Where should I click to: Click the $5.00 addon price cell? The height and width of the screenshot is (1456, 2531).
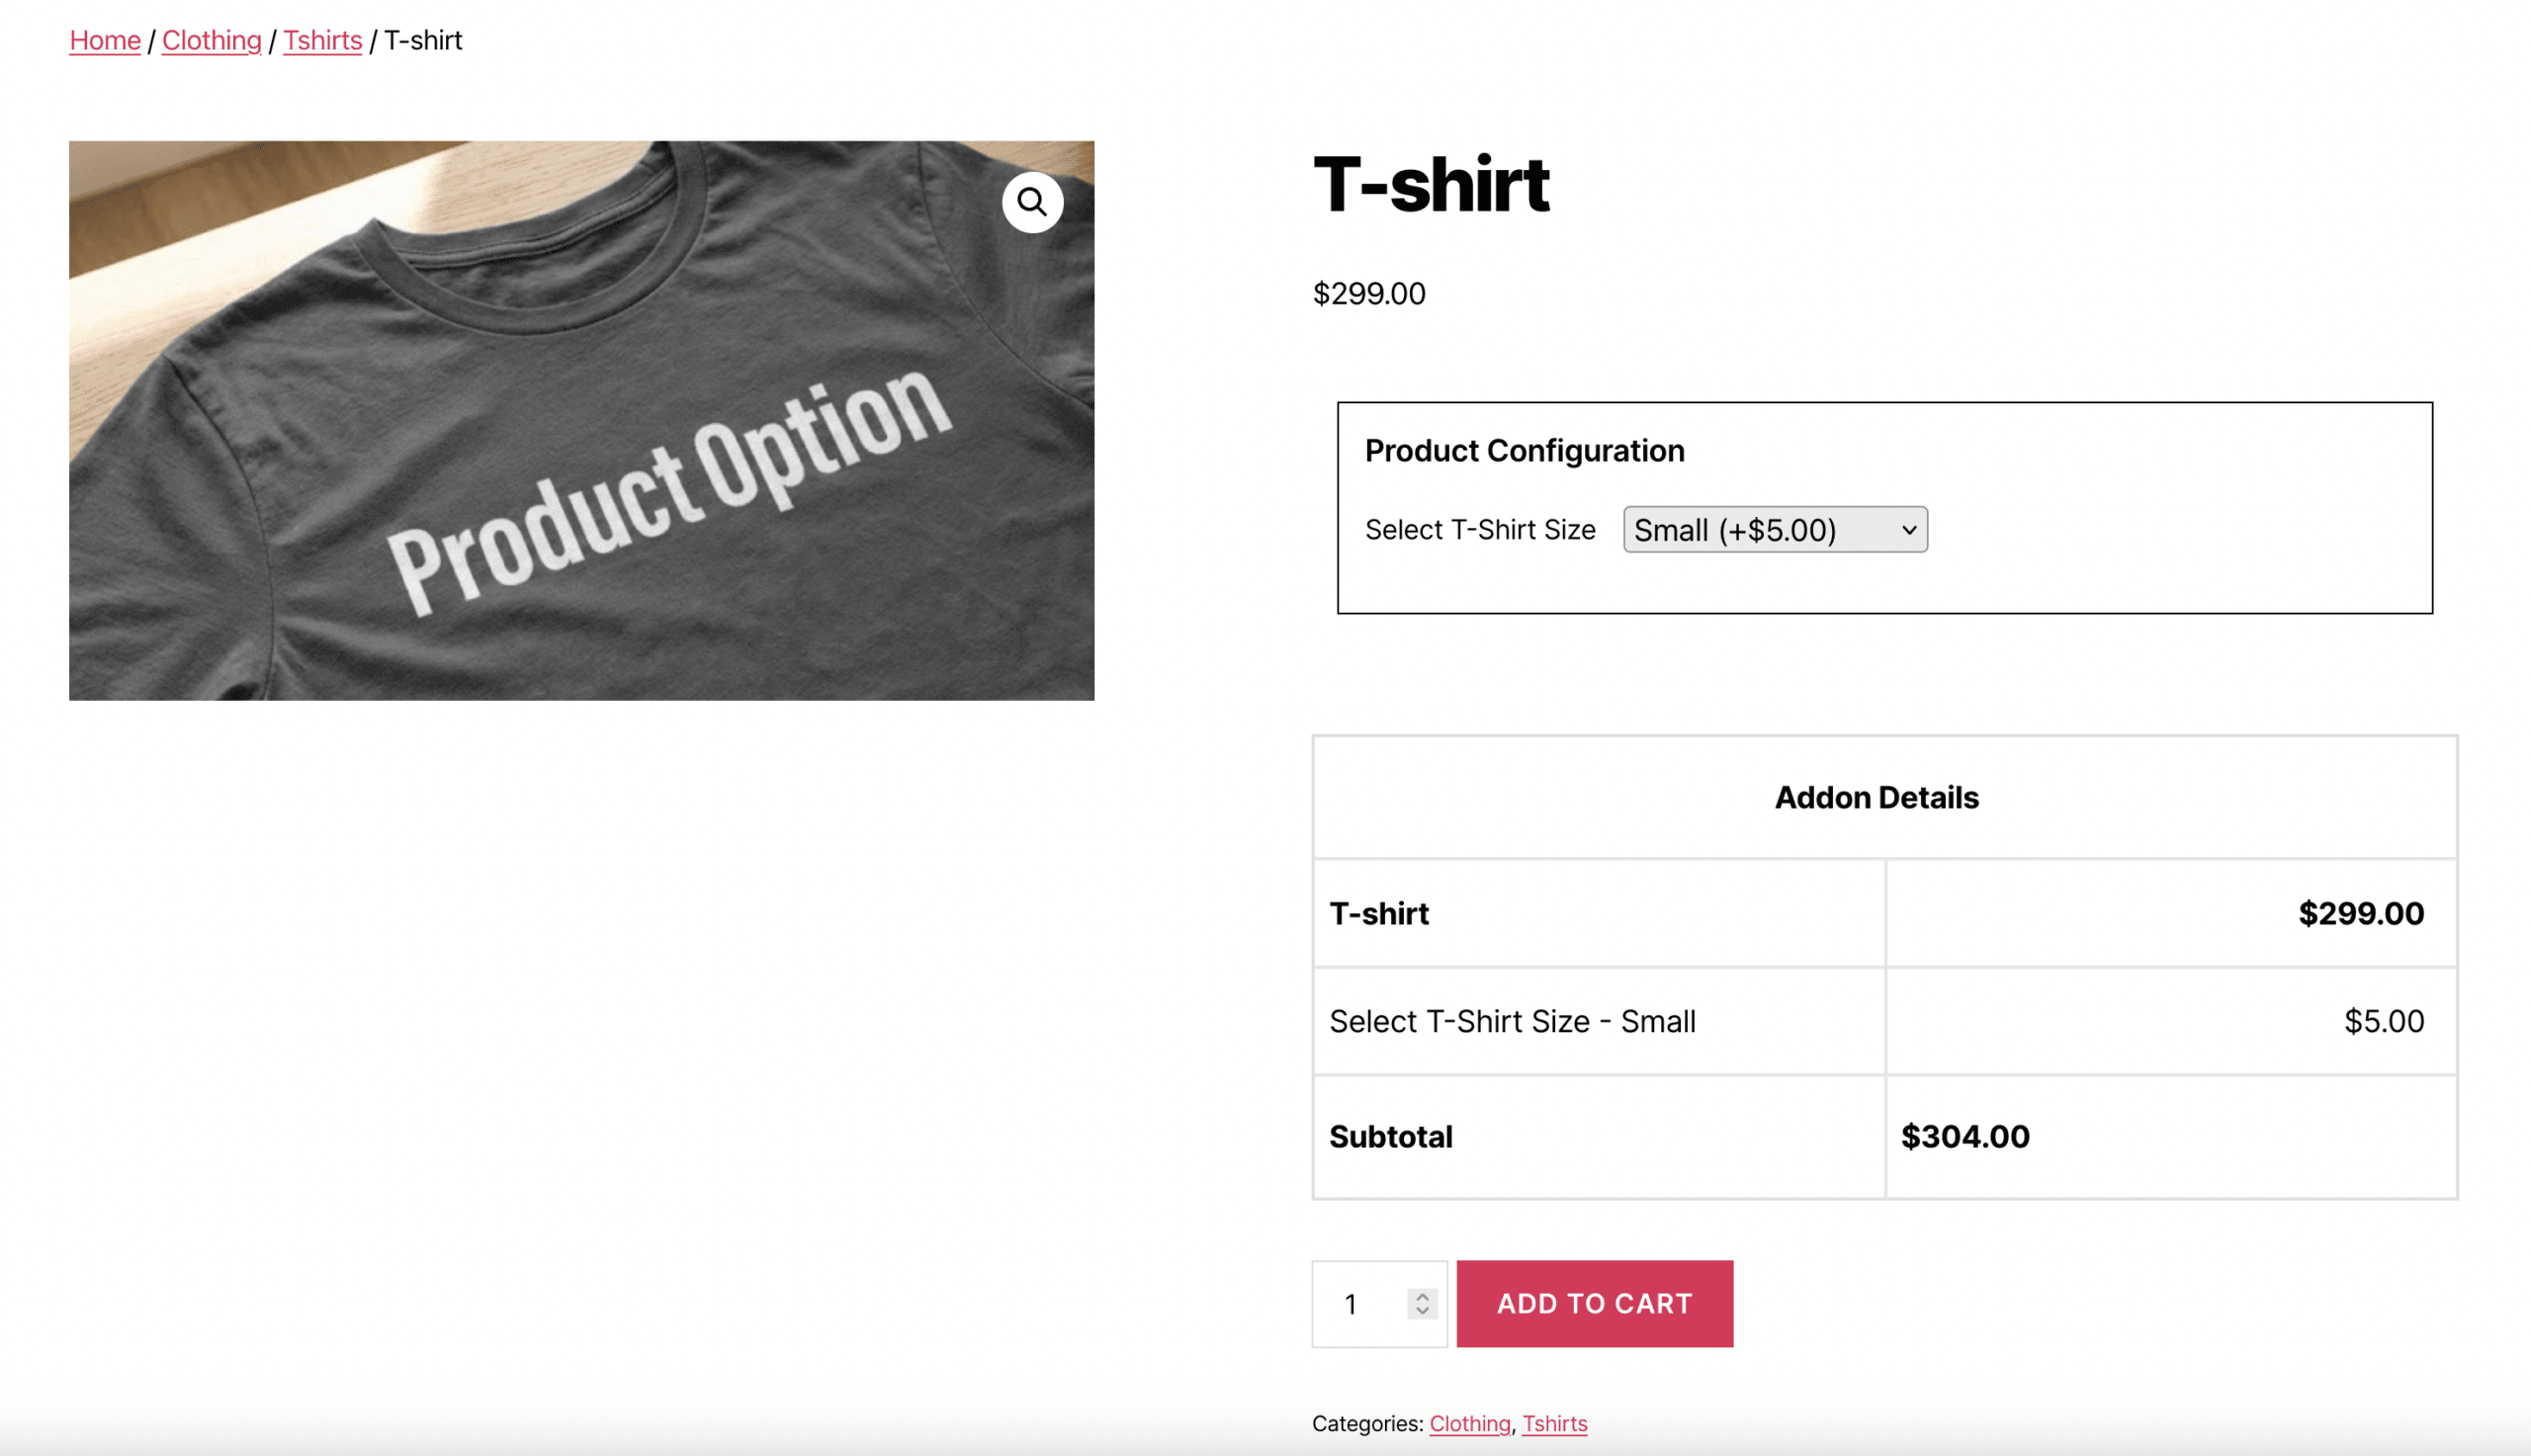2383,1021
